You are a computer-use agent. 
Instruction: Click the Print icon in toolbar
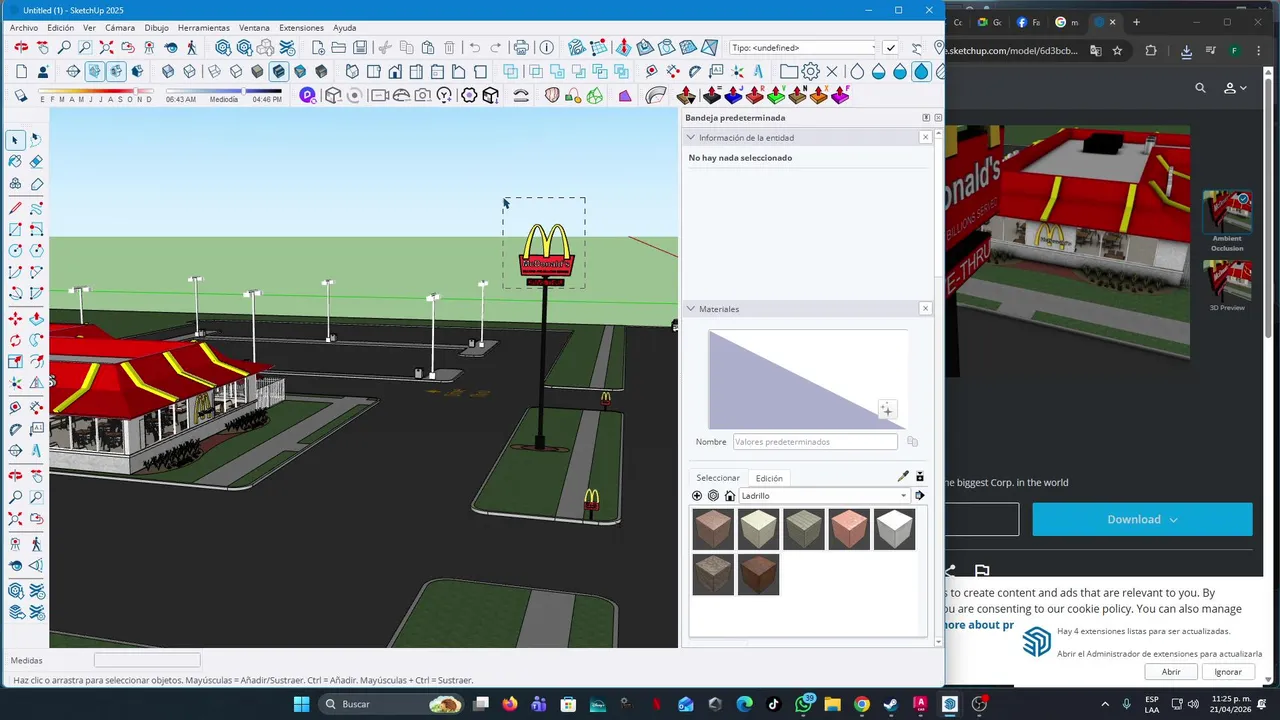pyautogui.click(x=521, y=47)
